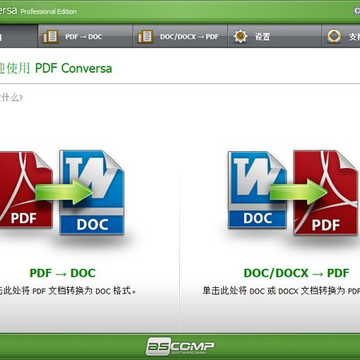
Task: Switch to the 设置 settings tab
Action: pos(274,36)
